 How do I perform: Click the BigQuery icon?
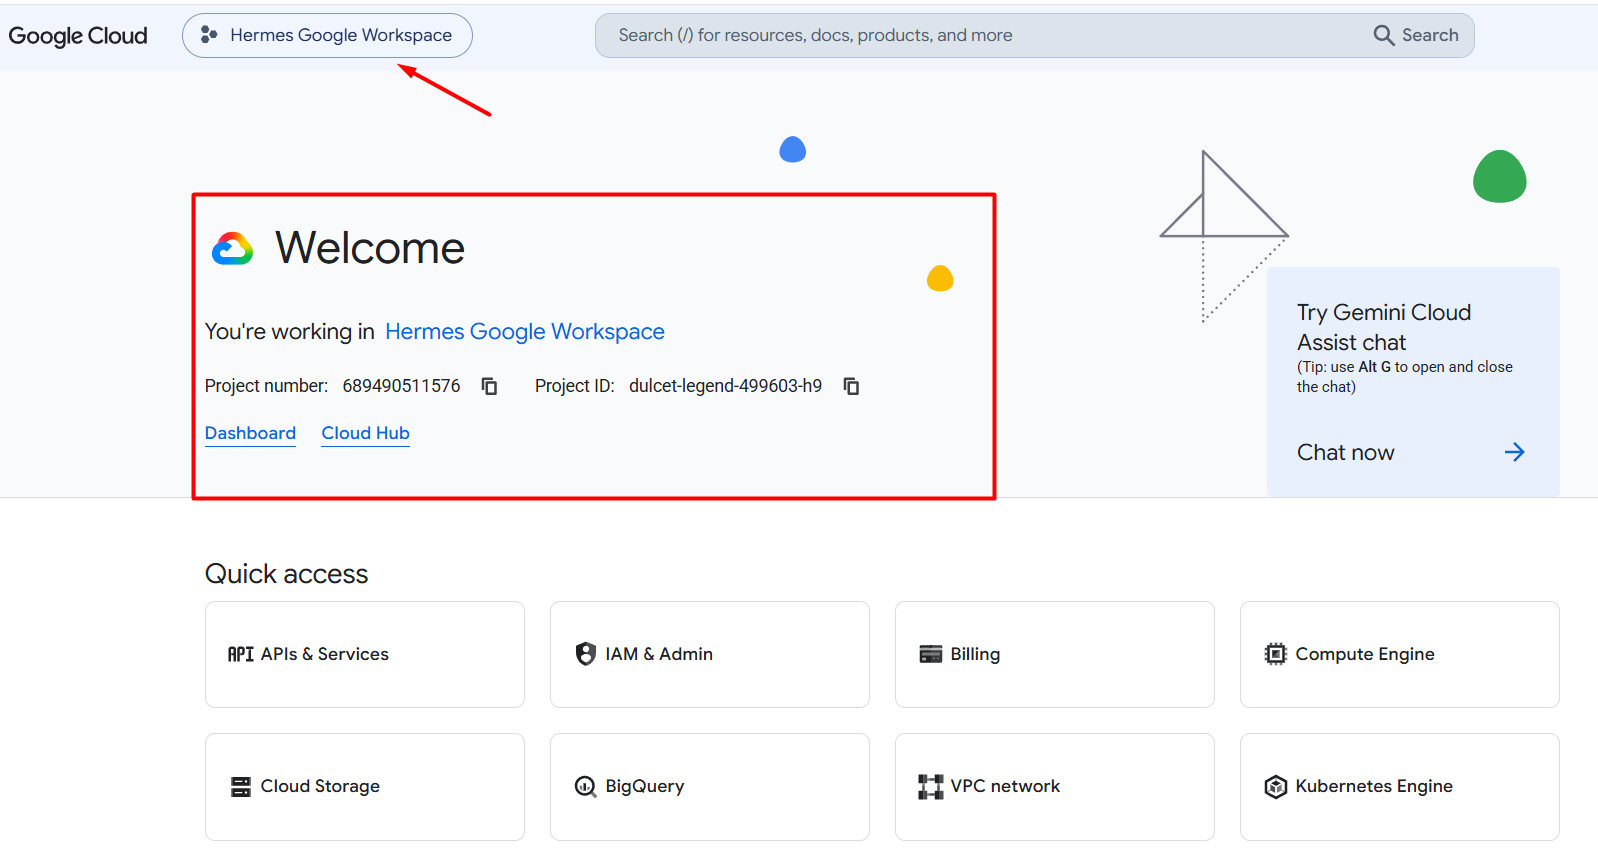click(586, 787)
